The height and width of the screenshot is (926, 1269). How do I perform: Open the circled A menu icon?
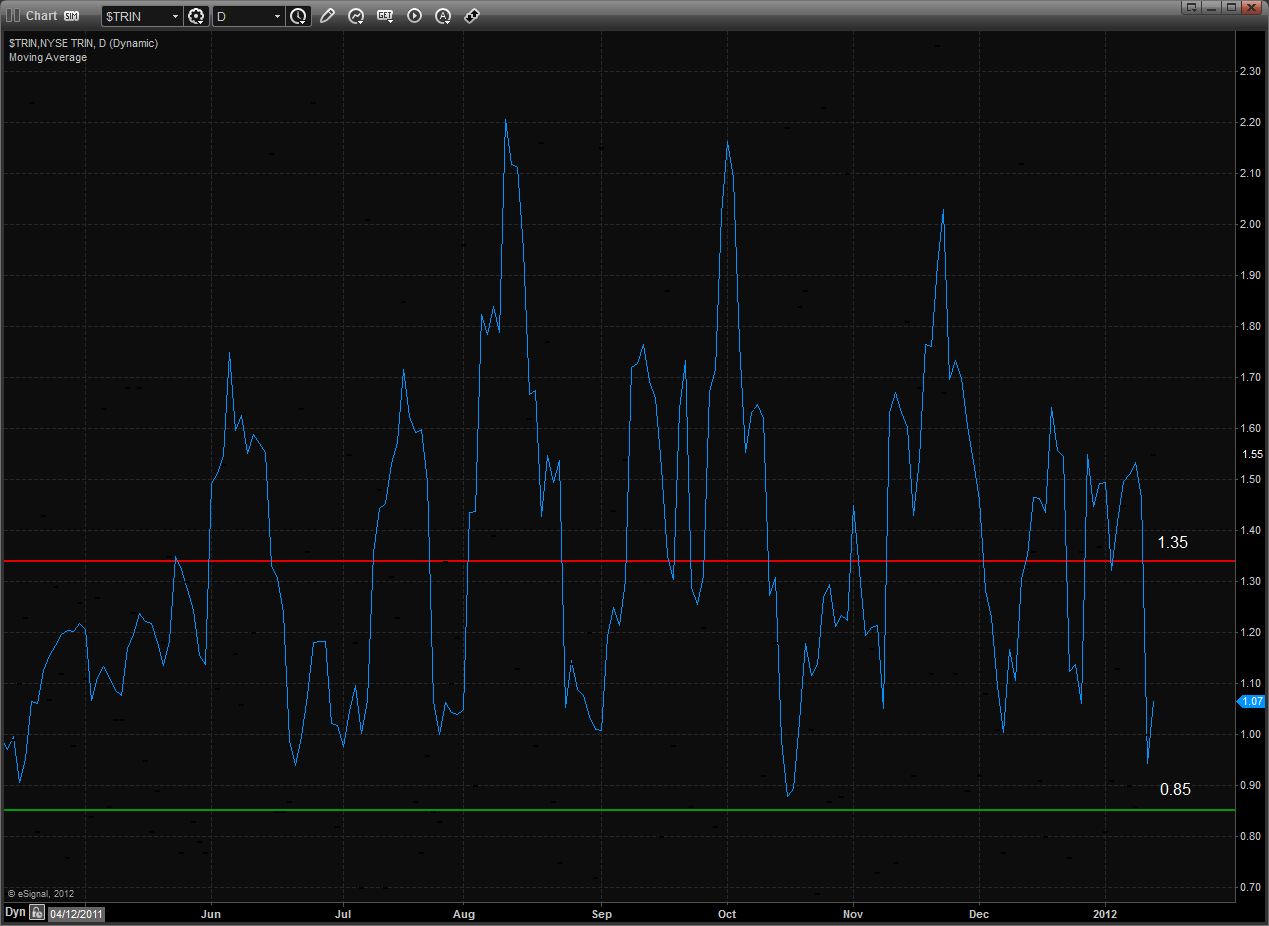click(x=443, y=16)
